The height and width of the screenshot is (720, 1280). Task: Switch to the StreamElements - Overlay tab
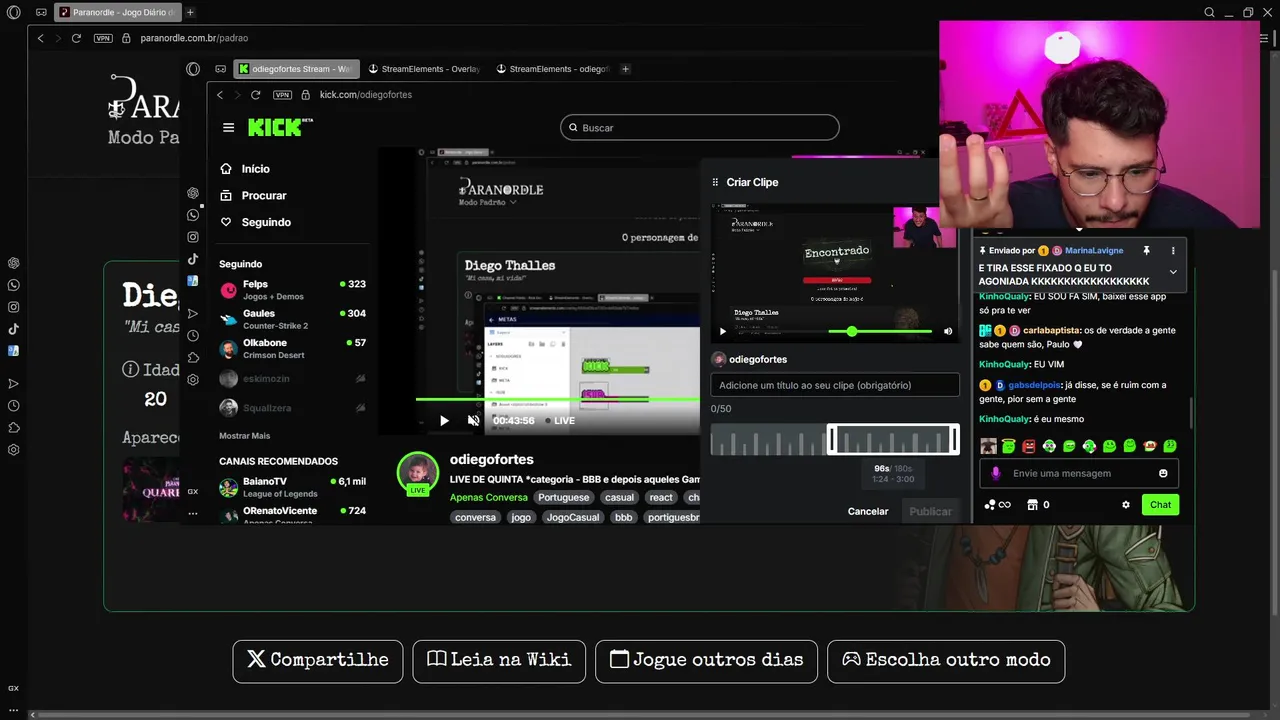point(424,69)
